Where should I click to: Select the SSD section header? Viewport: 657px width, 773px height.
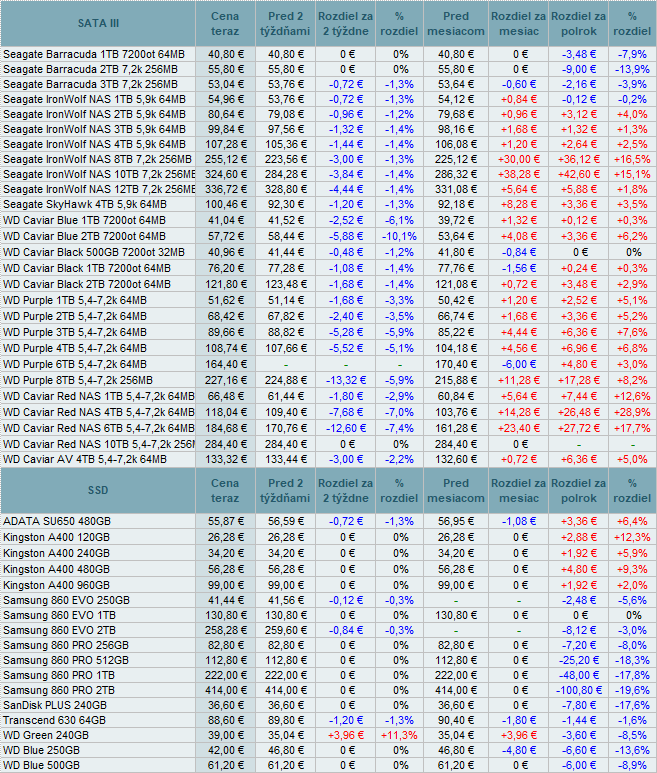(x=98, y=490)
